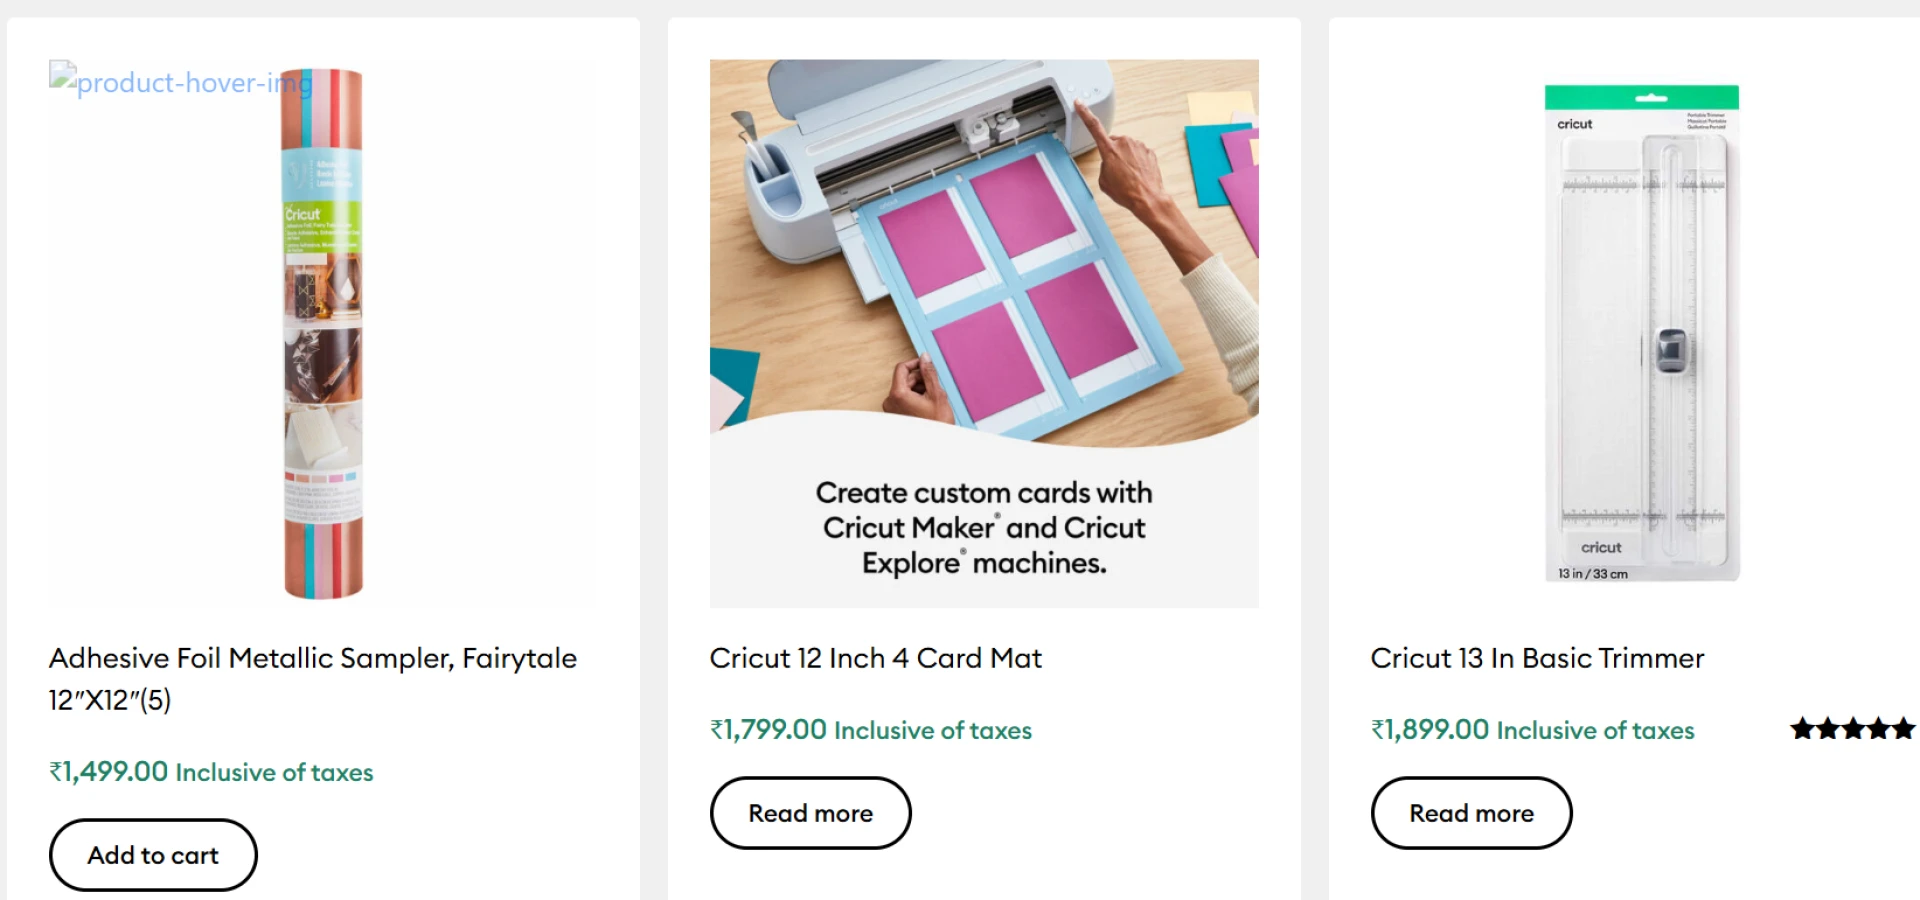This screenshot has height=900, width=1920.
Task: Click the Cricut logo on the Trimmer packaging image
Action: click(1574, 123)
